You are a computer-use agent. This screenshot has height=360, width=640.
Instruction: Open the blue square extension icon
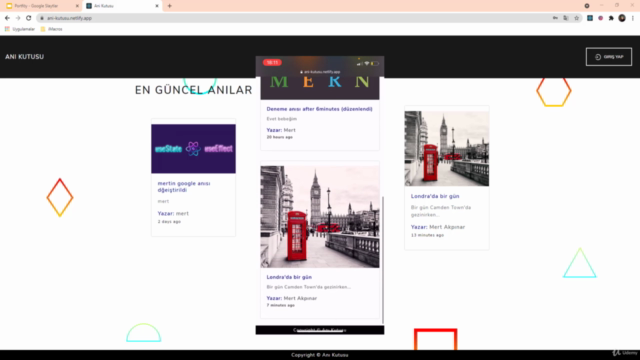(x=590, y=18)
